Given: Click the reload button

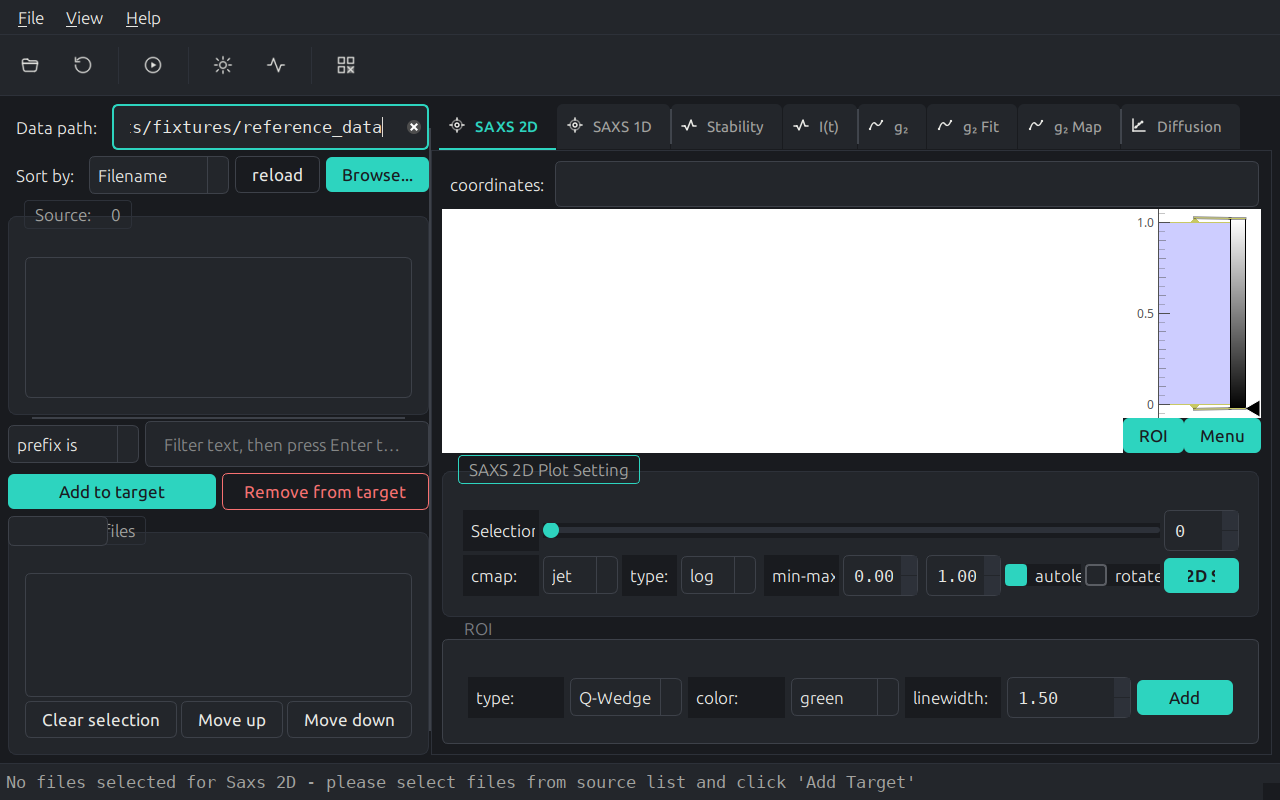Looking at the screenshot, I should pos(277,175).
